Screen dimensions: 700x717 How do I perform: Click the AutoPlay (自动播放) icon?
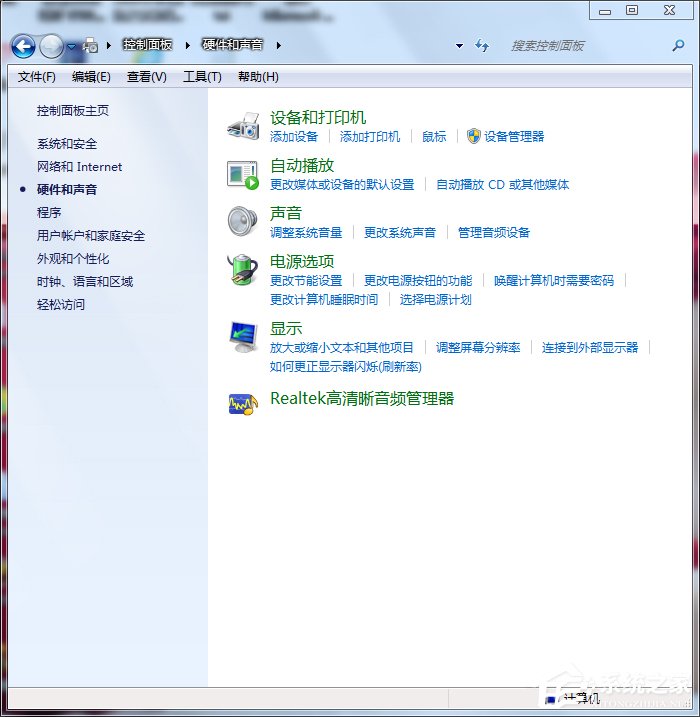[243, 174]
